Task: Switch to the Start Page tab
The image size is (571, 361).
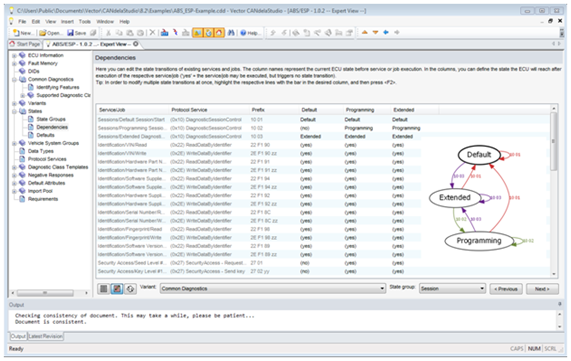Action: [x=25, y=44]
